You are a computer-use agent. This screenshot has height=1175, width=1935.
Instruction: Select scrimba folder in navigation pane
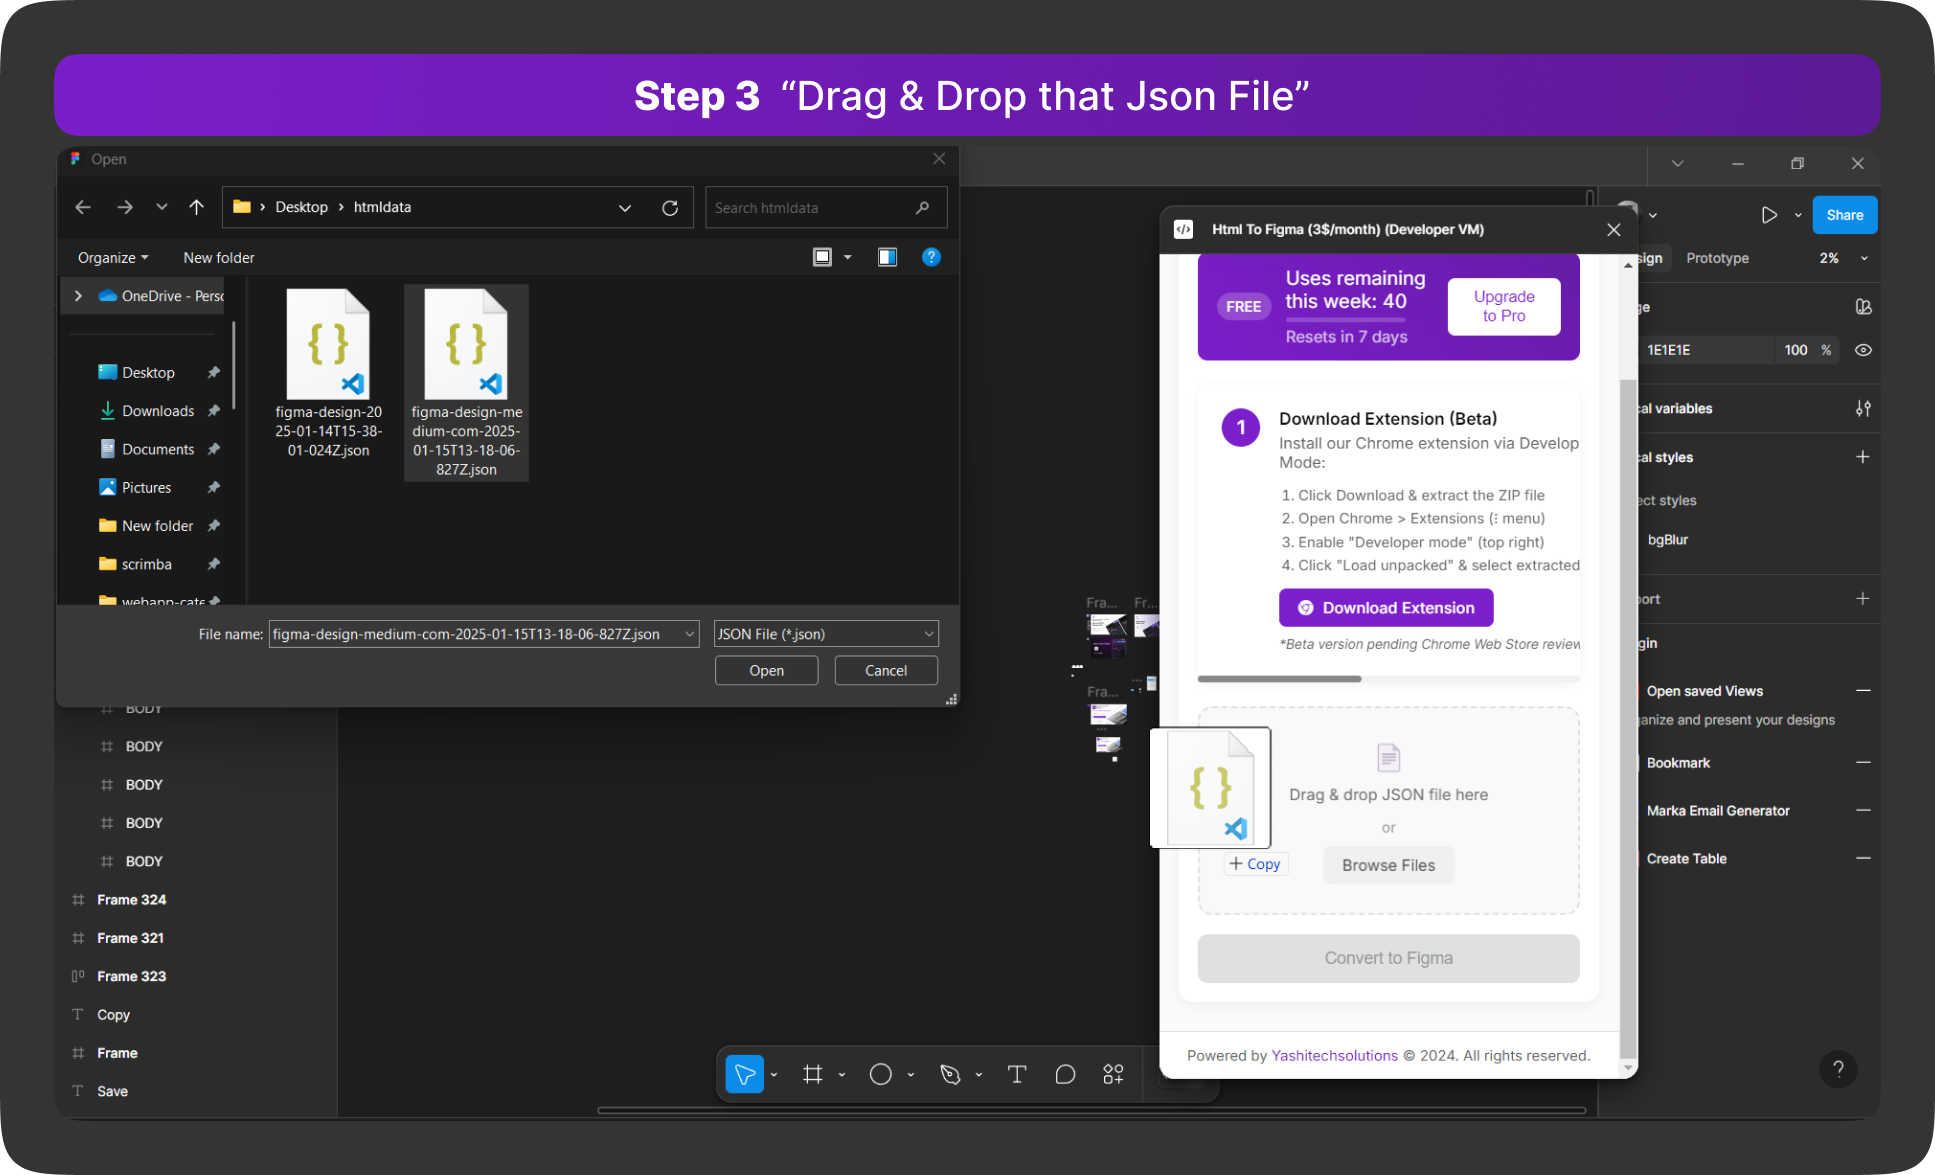(146, 565)
